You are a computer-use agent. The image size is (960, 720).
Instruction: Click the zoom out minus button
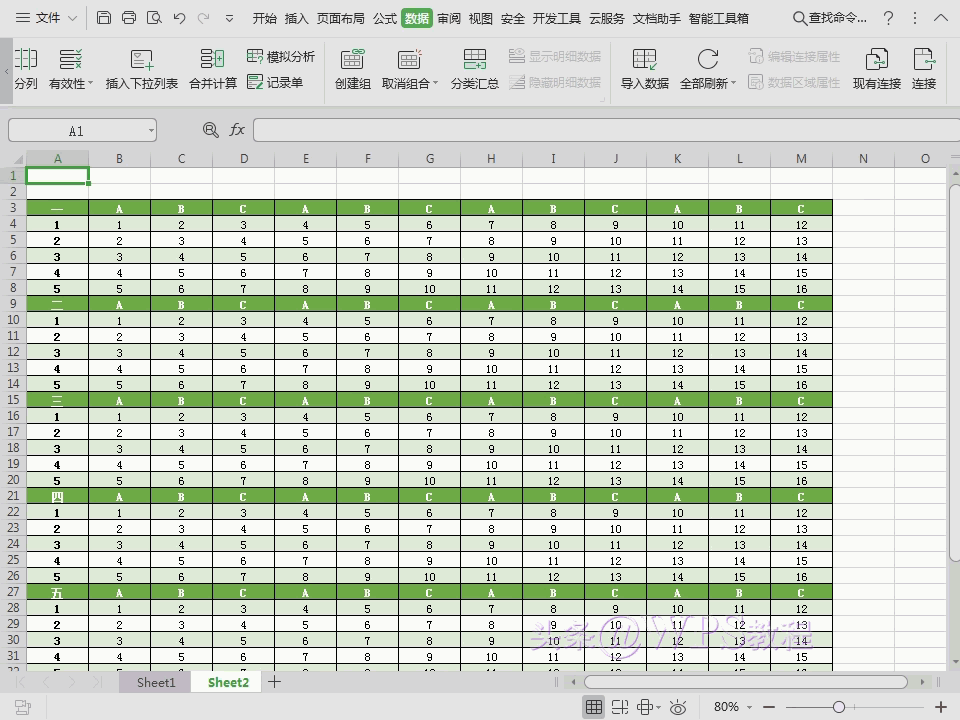pos(769,707)
